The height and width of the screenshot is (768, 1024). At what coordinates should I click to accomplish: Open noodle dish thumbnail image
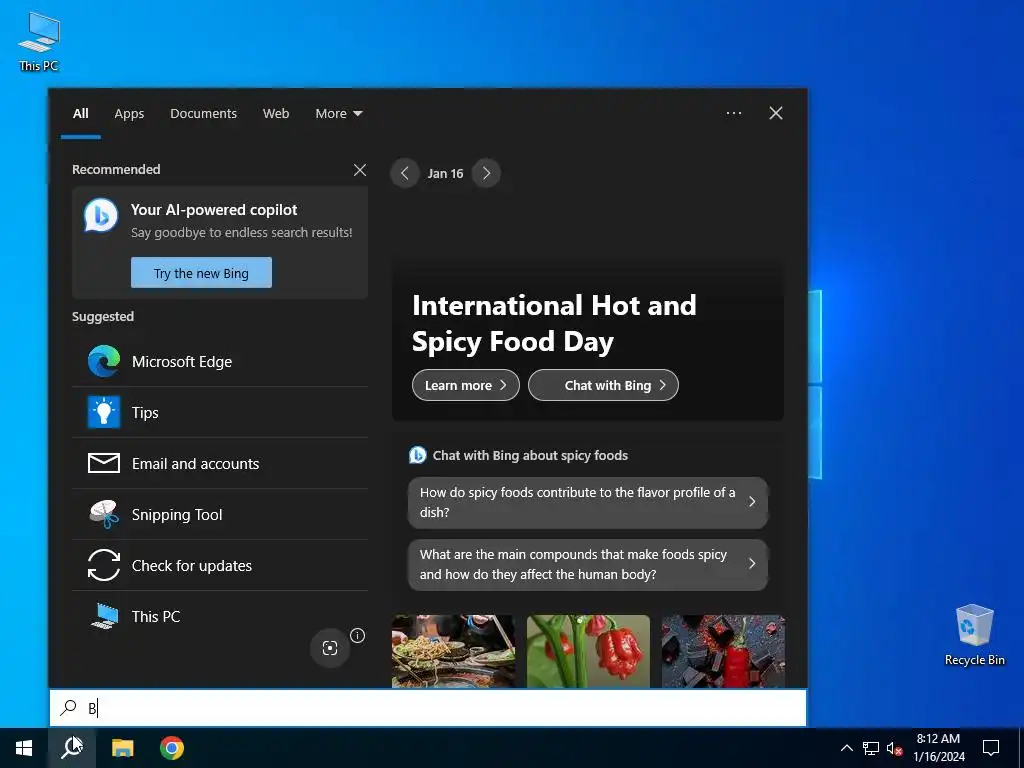tap(453, 651)
